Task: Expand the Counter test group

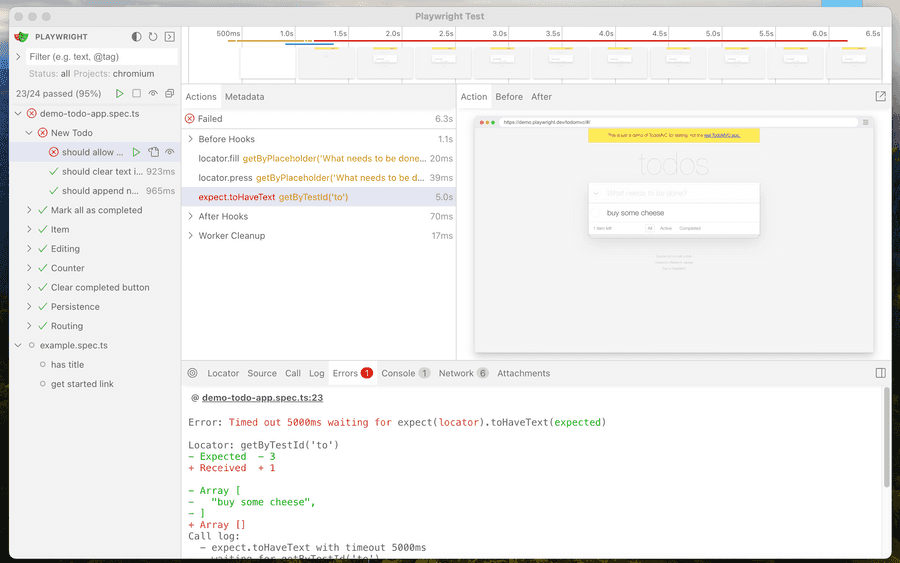Action: 29,268
